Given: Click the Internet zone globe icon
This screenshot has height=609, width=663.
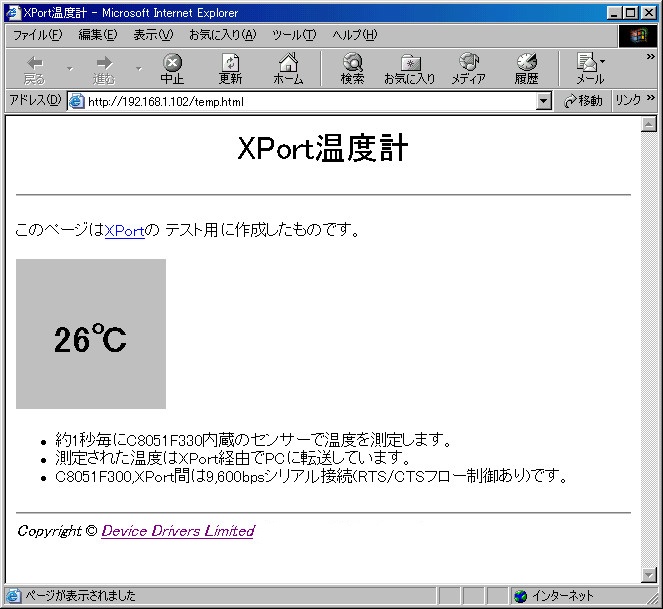Looking at the screenshot, I should 521,596.
